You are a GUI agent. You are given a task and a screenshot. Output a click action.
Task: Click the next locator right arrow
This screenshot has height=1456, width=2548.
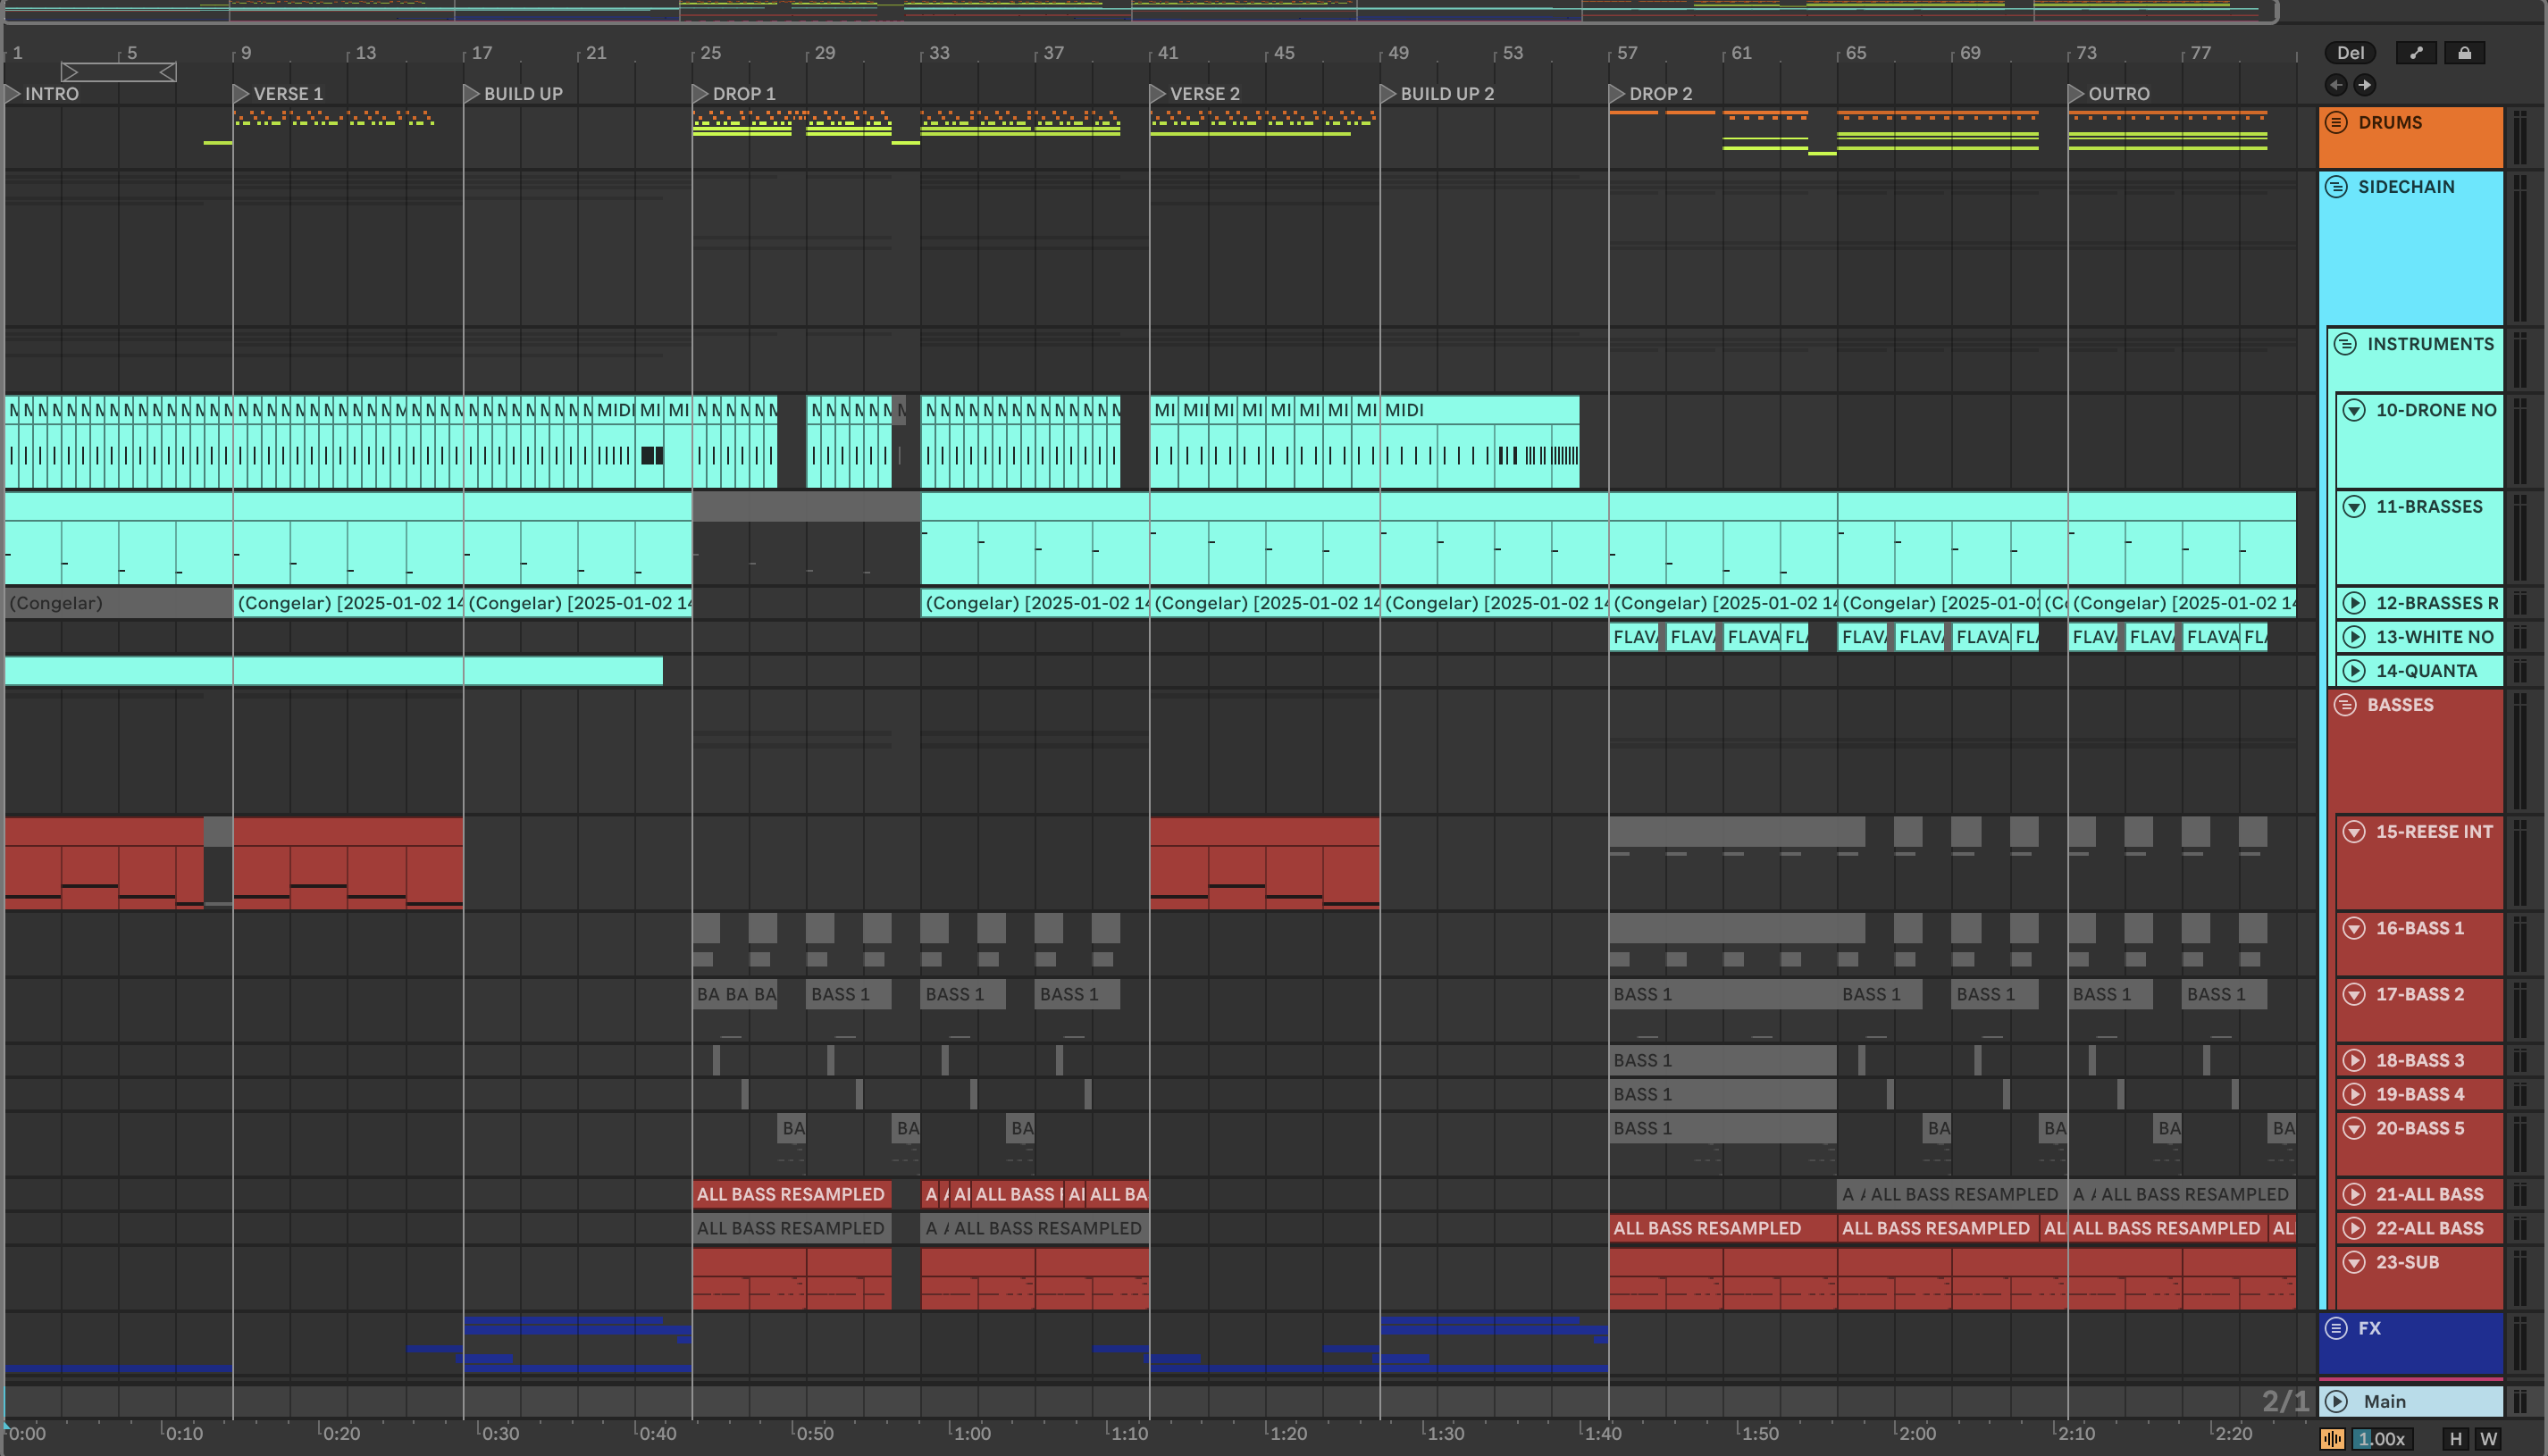point(2364,85)
